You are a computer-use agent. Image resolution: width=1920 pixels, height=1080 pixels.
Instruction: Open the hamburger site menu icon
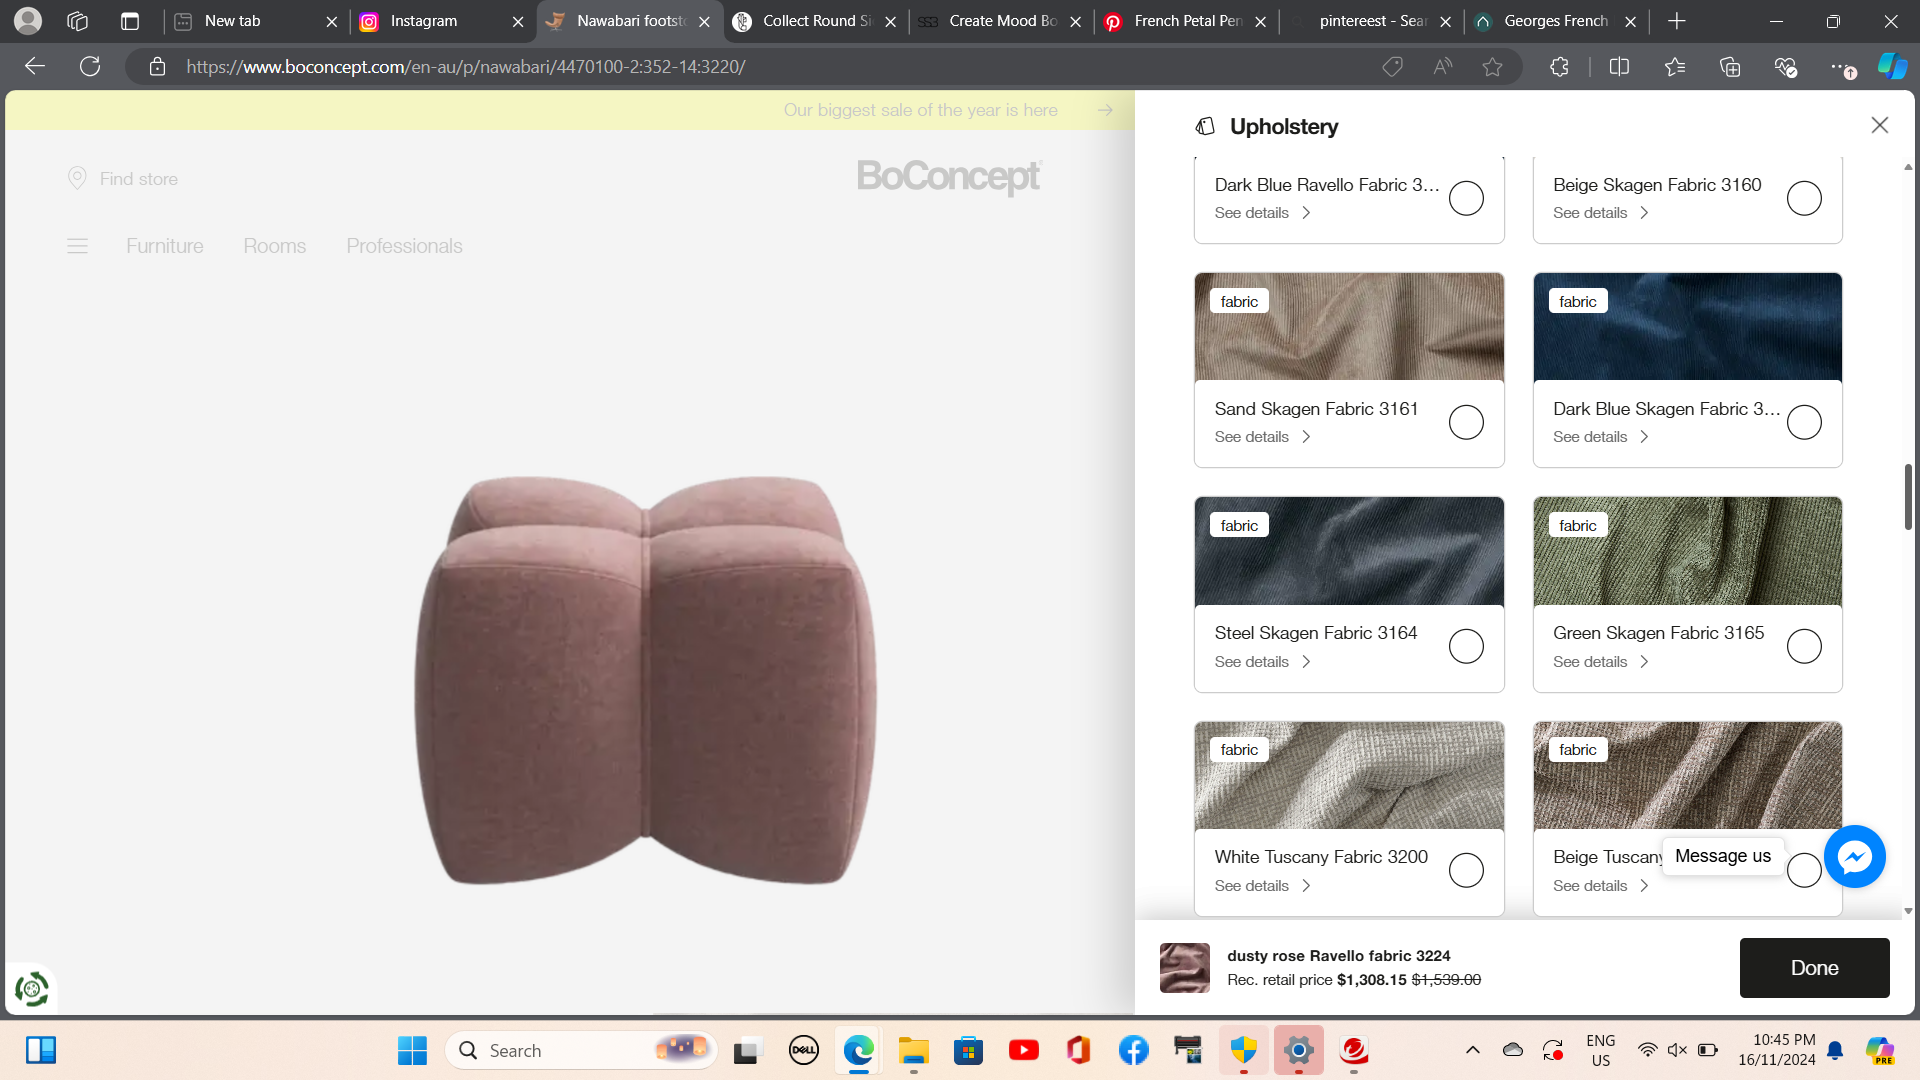click(77, 246)
